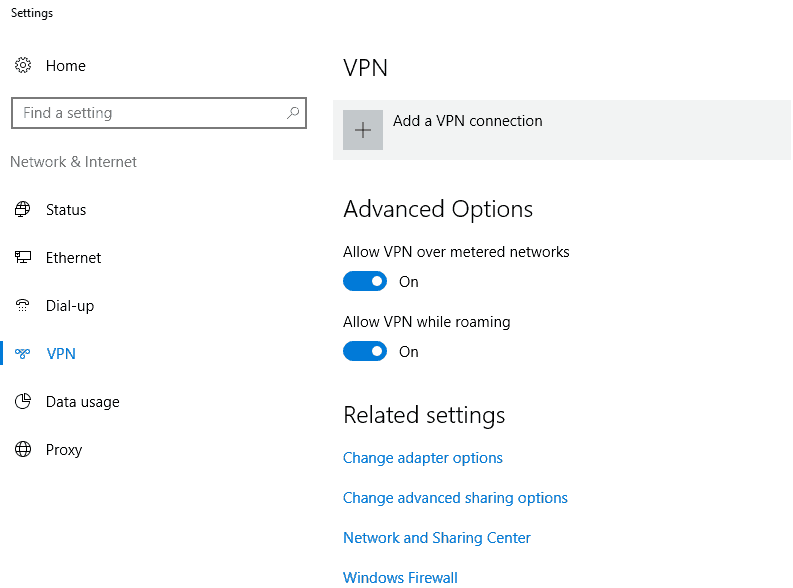The height and width of the screenshot is (588, 793).
Task: Select the Dial-up phone icon
Action: tap(22, 305)
